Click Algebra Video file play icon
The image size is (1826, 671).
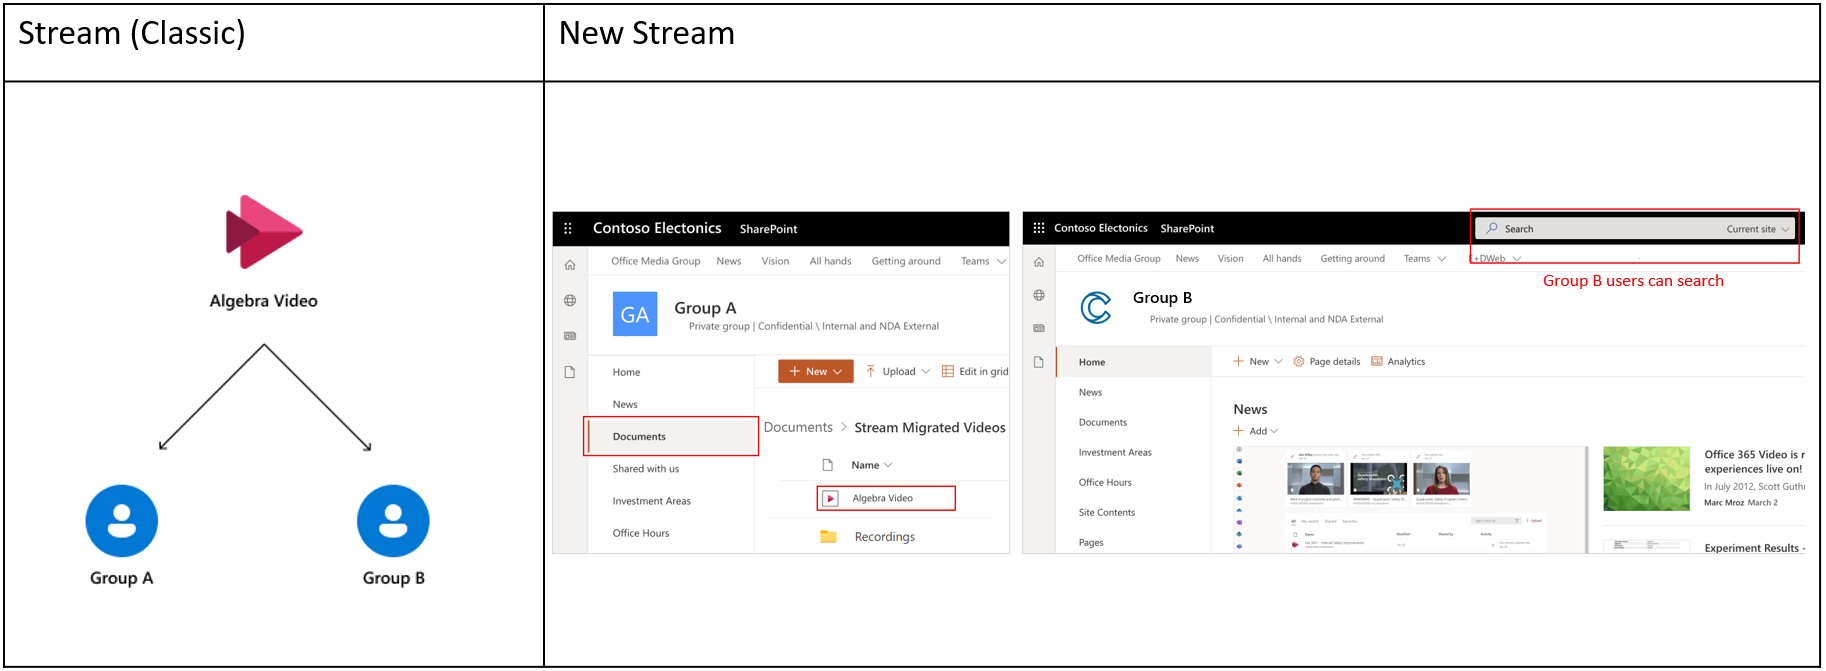click(830, 498)
